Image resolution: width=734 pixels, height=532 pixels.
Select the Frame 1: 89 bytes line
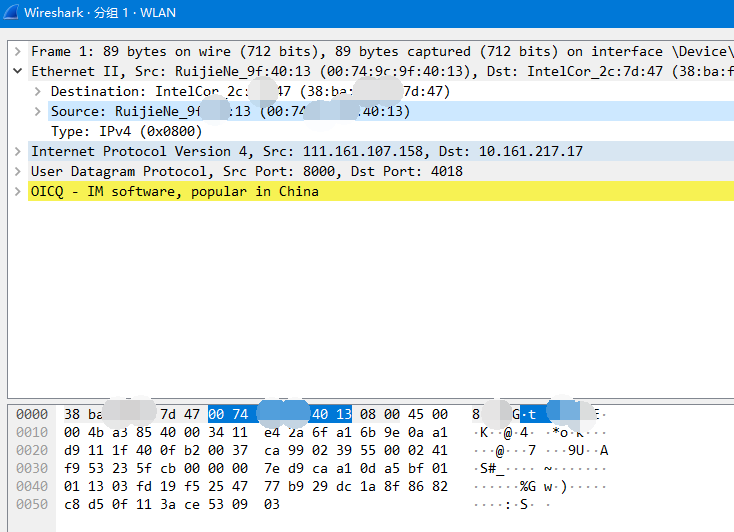381,51
